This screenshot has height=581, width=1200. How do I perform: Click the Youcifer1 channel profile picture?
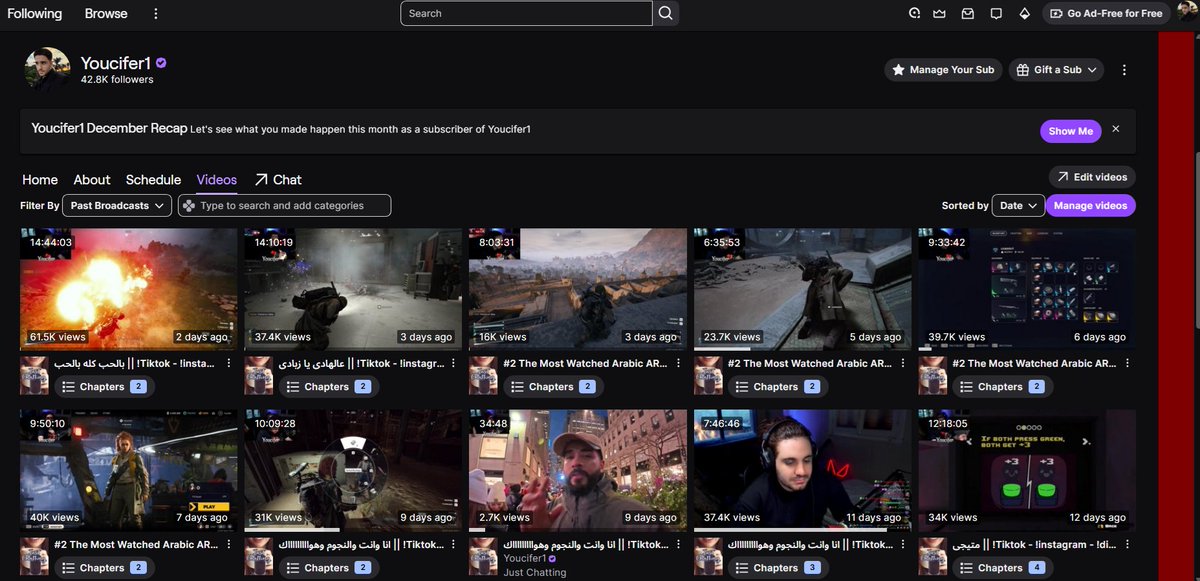point(47,70)
